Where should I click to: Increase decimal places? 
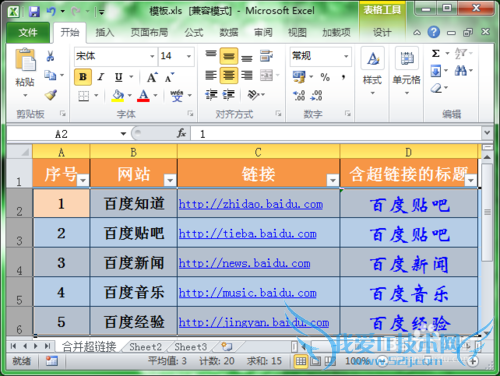(x=299, y=95)
